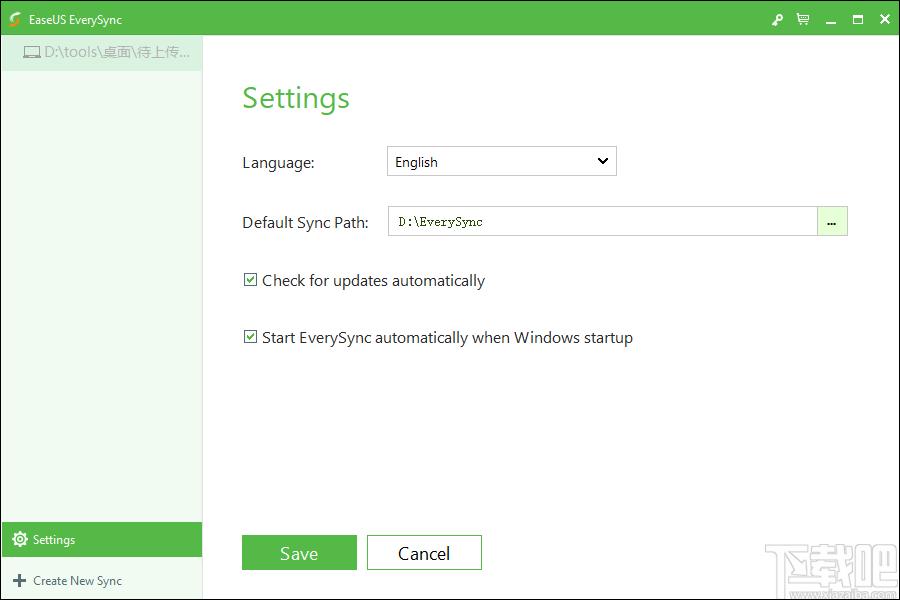Screen dimensions: 900x600
Task: Close the EverySync window
Action: [884, 19]
